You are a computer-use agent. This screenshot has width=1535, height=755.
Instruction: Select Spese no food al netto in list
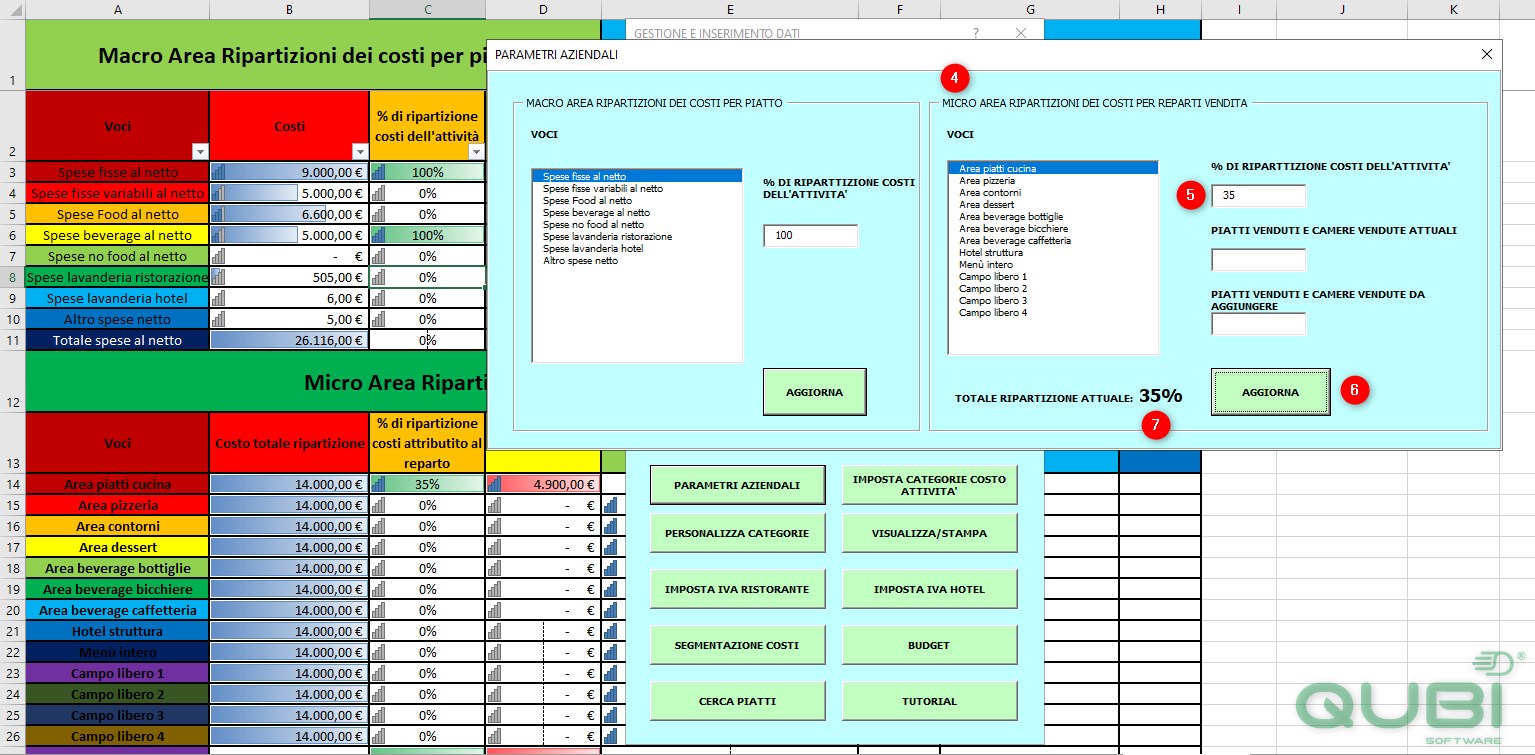pos(637,224)
